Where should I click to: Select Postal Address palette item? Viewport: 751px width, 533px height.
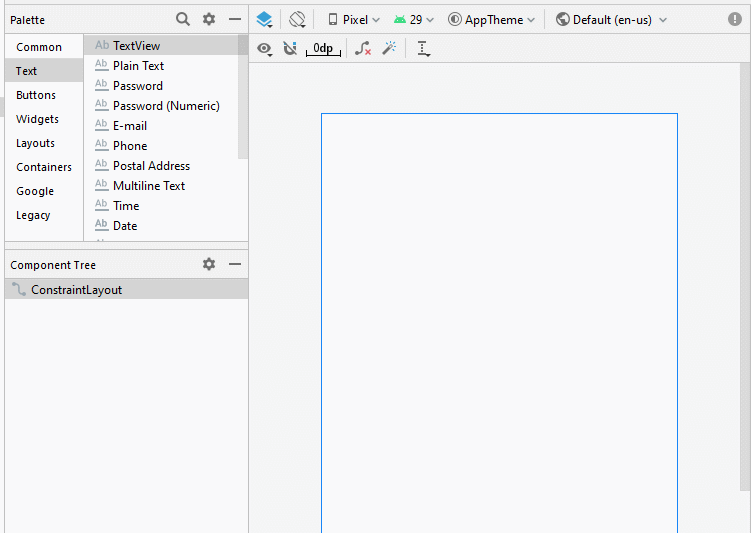(161, 166)
